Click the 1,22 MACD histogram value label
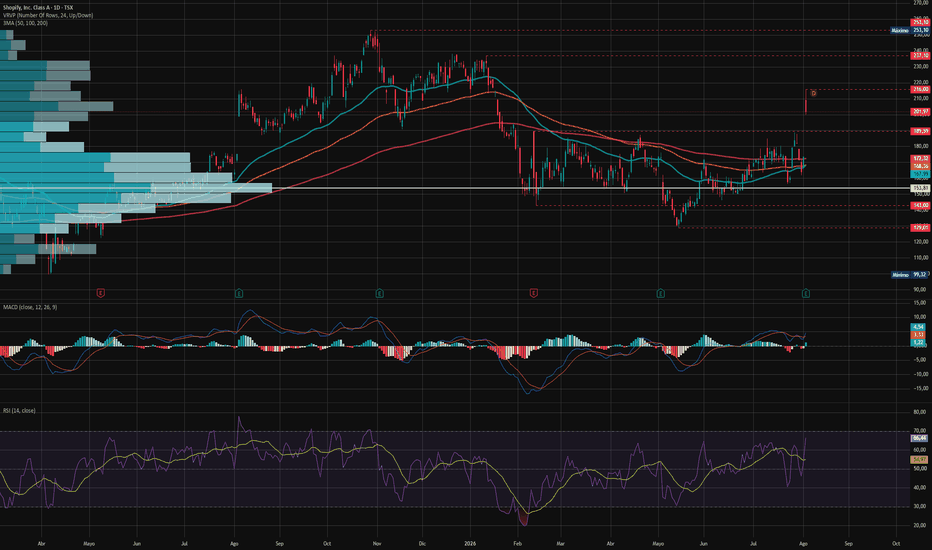The height and width of the screenshot is (550, 932). (918, 343)
